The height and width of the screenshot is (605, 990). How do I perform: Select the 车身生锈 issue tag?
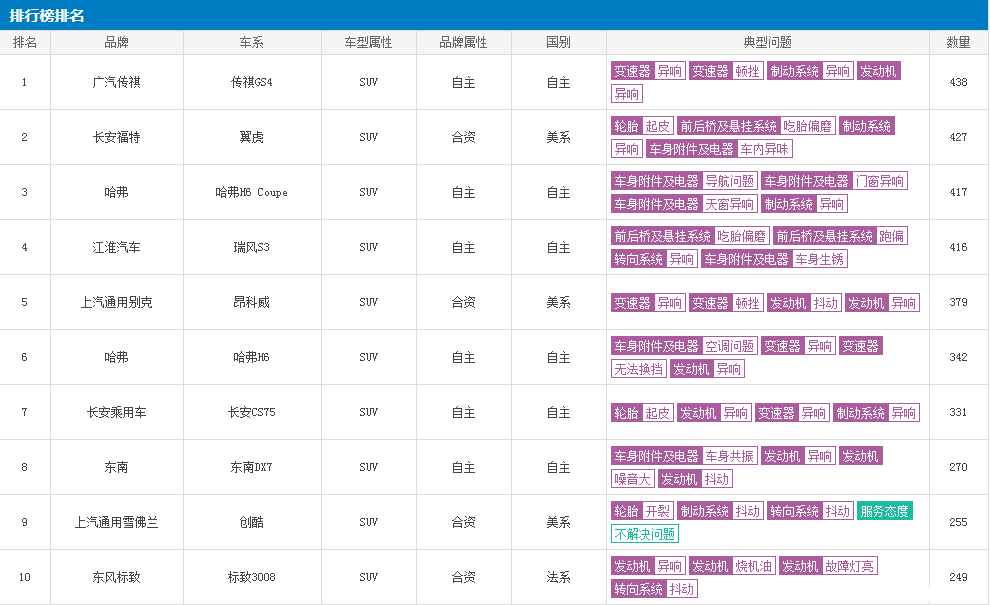[820, 259]
